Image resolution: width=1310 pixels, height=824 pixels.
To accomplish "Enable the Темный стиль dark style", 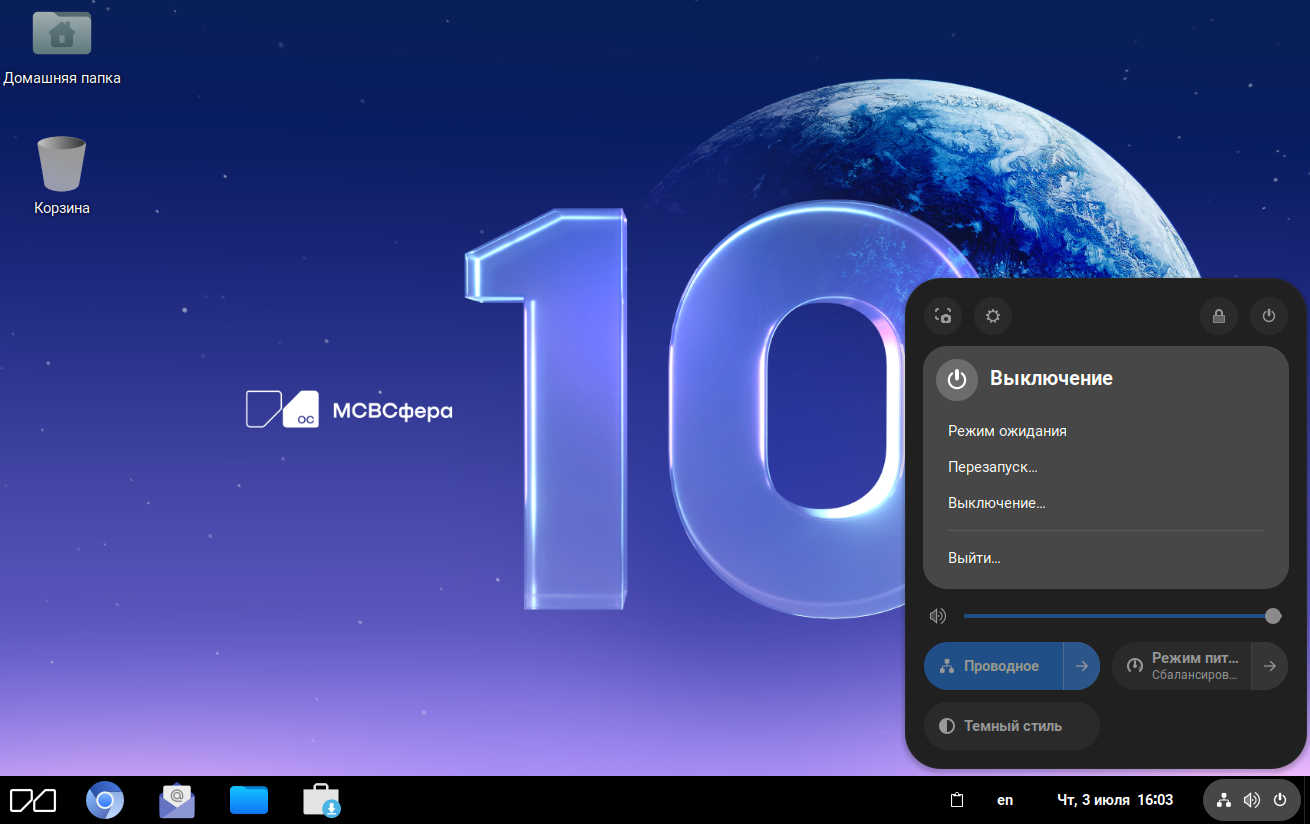I will (1011, 726).
